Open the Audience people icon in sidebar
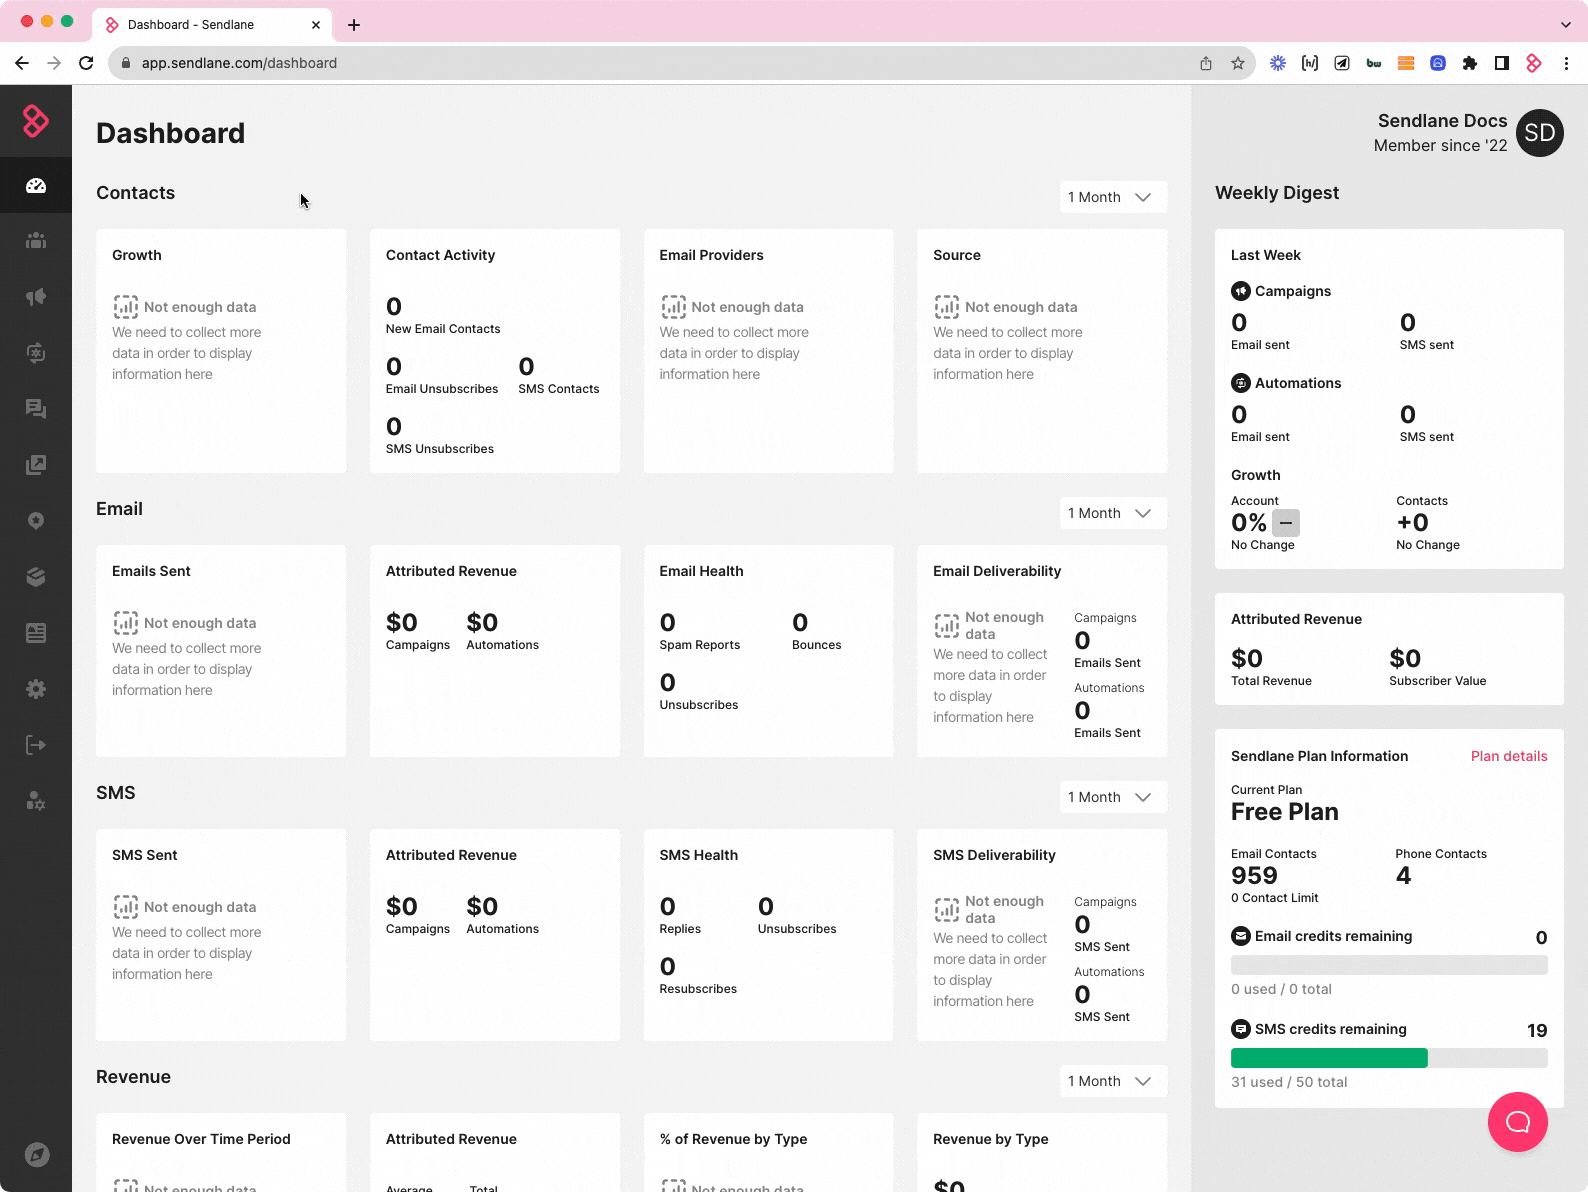Viewport: 1588px width, 1192px height. coord(36,241)
